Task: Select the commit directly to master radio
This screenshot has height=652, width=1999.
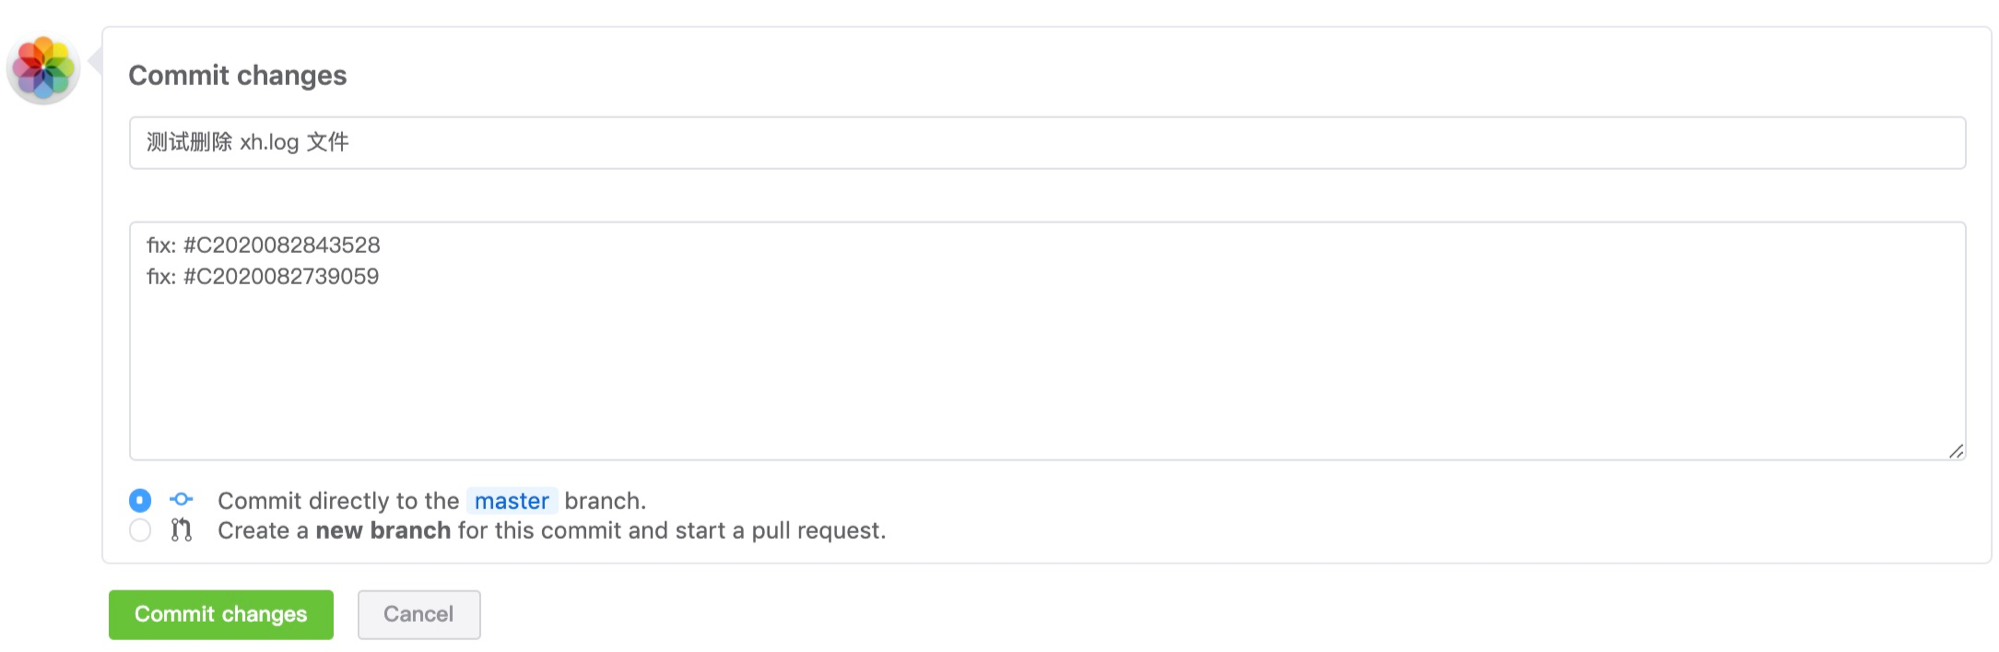Action: point(140,500)
